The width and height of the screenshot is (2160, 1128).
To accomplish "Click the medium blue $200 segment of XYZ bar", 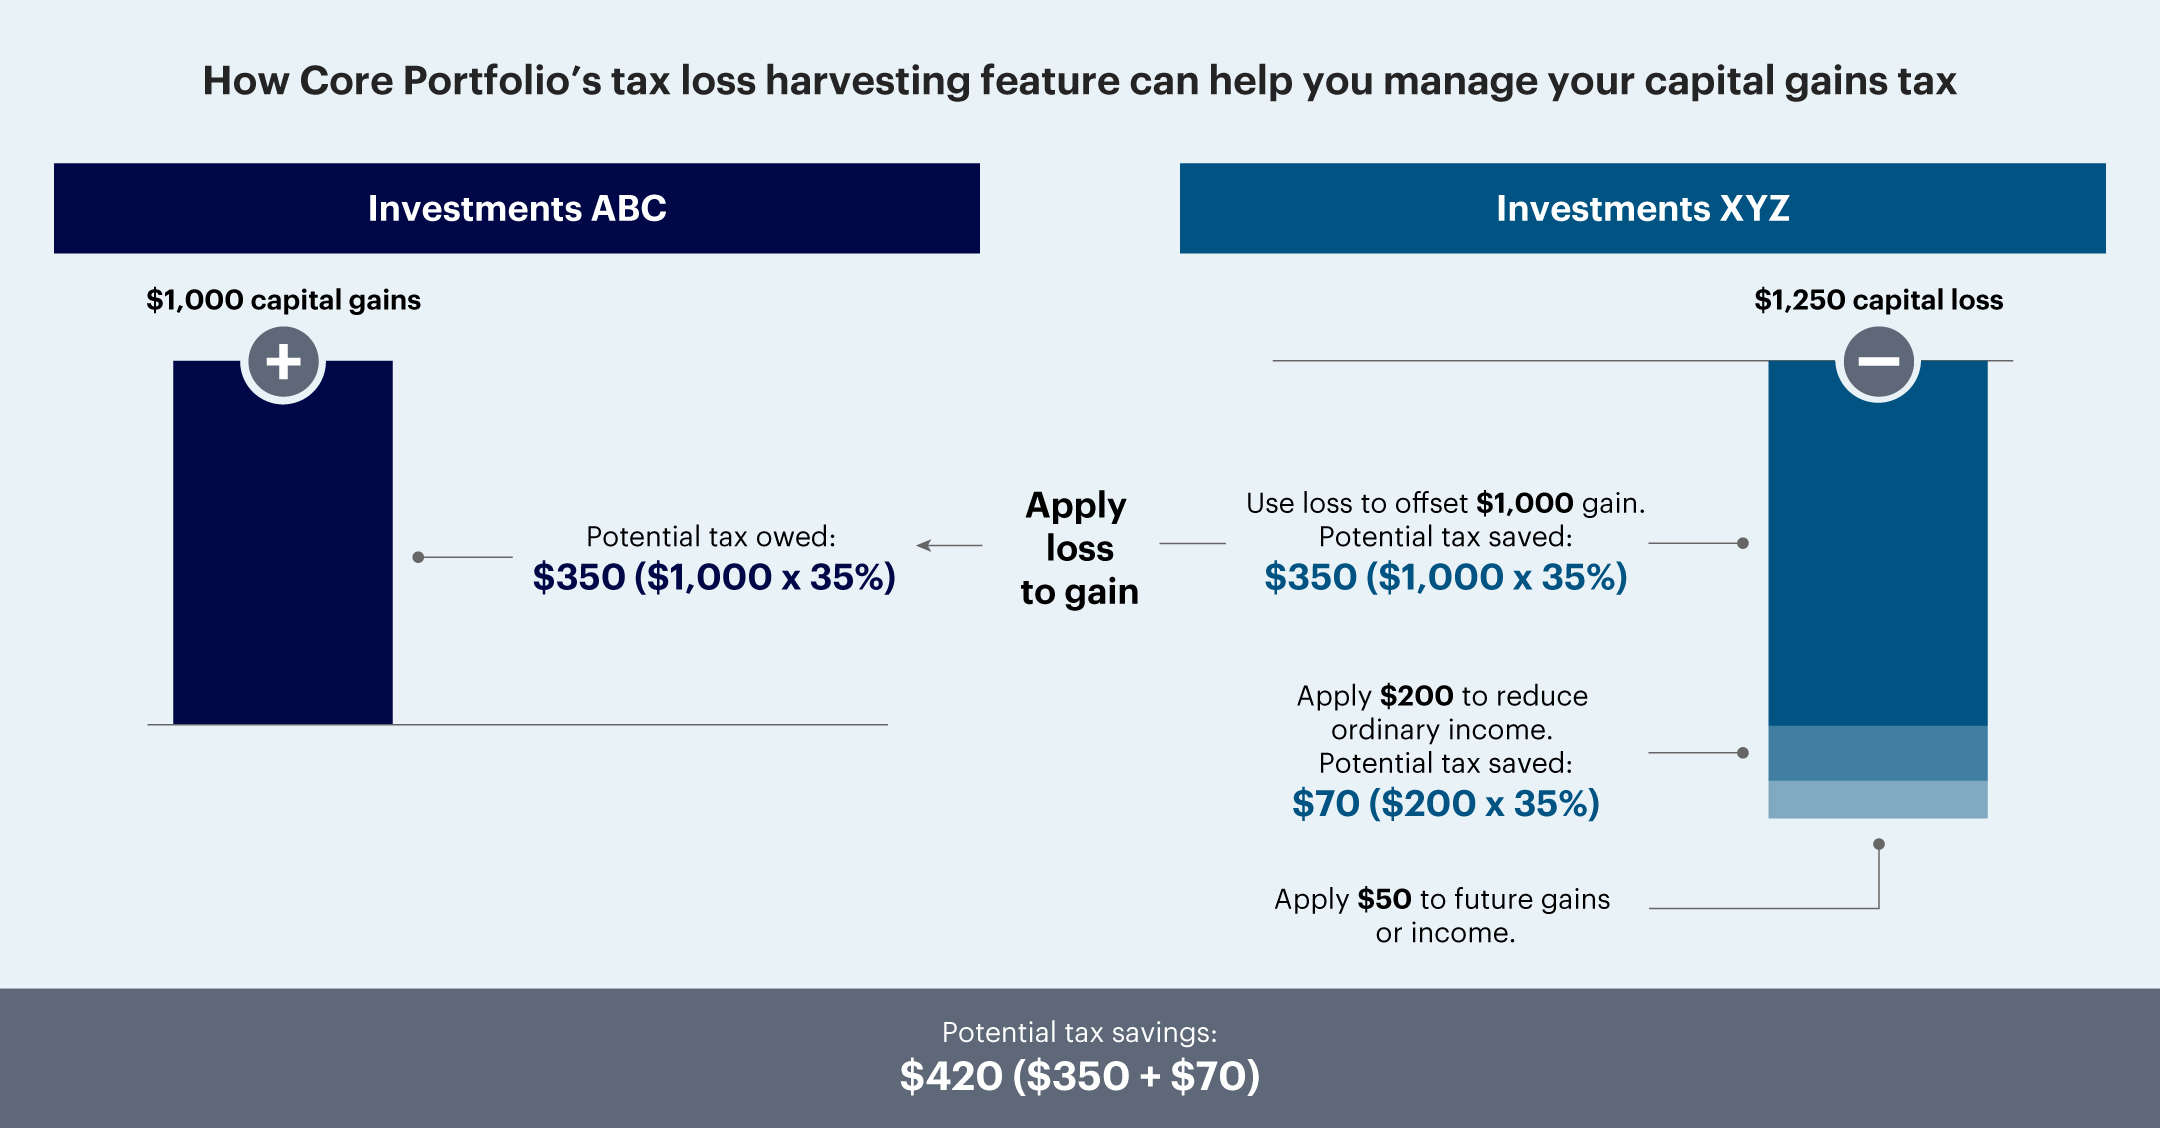I will (1878, 753).
